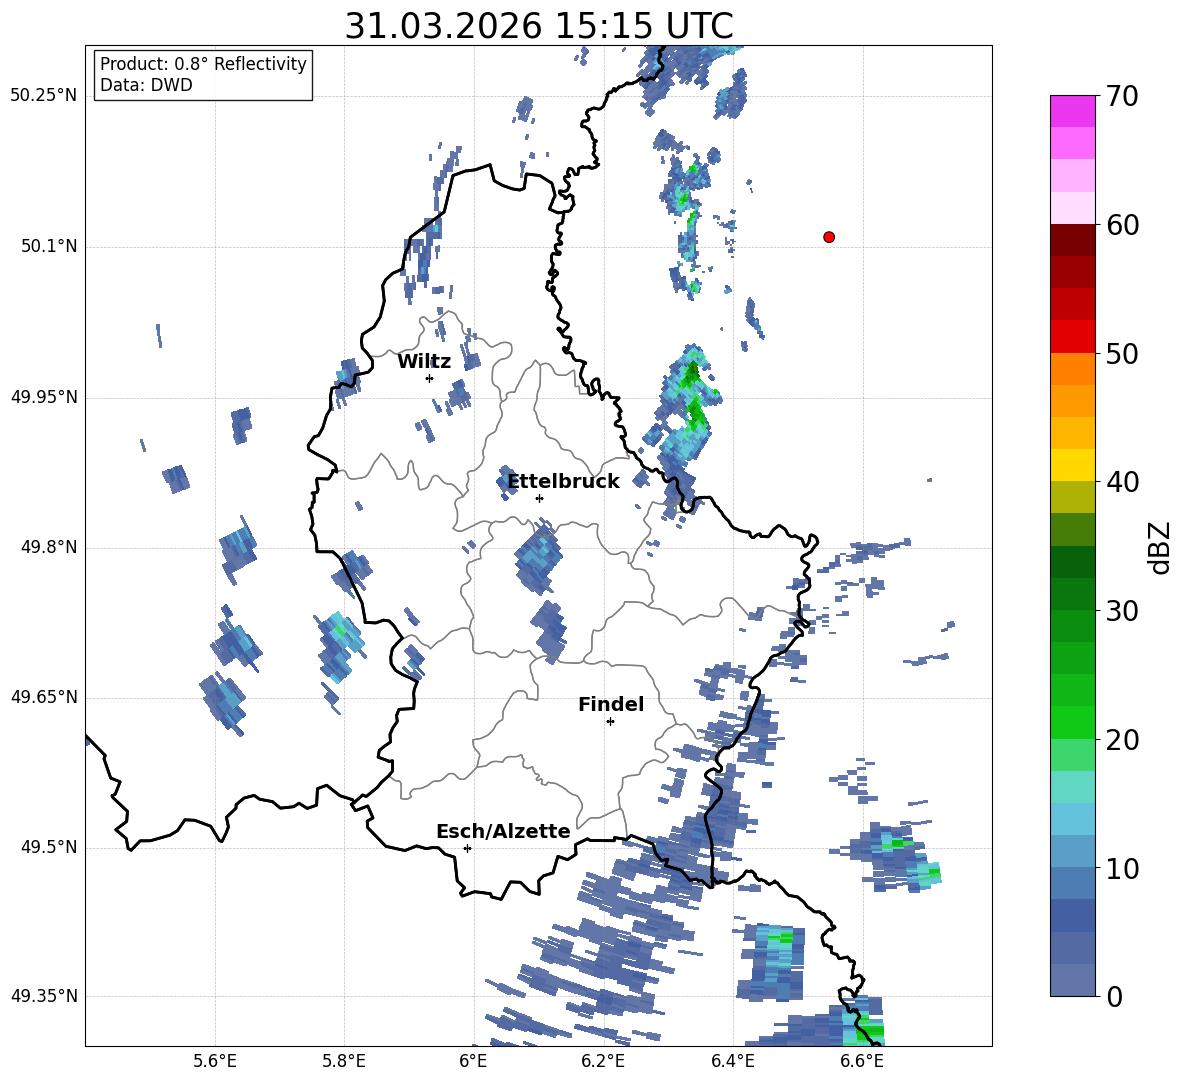Viewport: 1184px width, 1081px height.
Task: Click the 6.4°E longitude label
Action: pyautogui.click(x=732, y=1061)
